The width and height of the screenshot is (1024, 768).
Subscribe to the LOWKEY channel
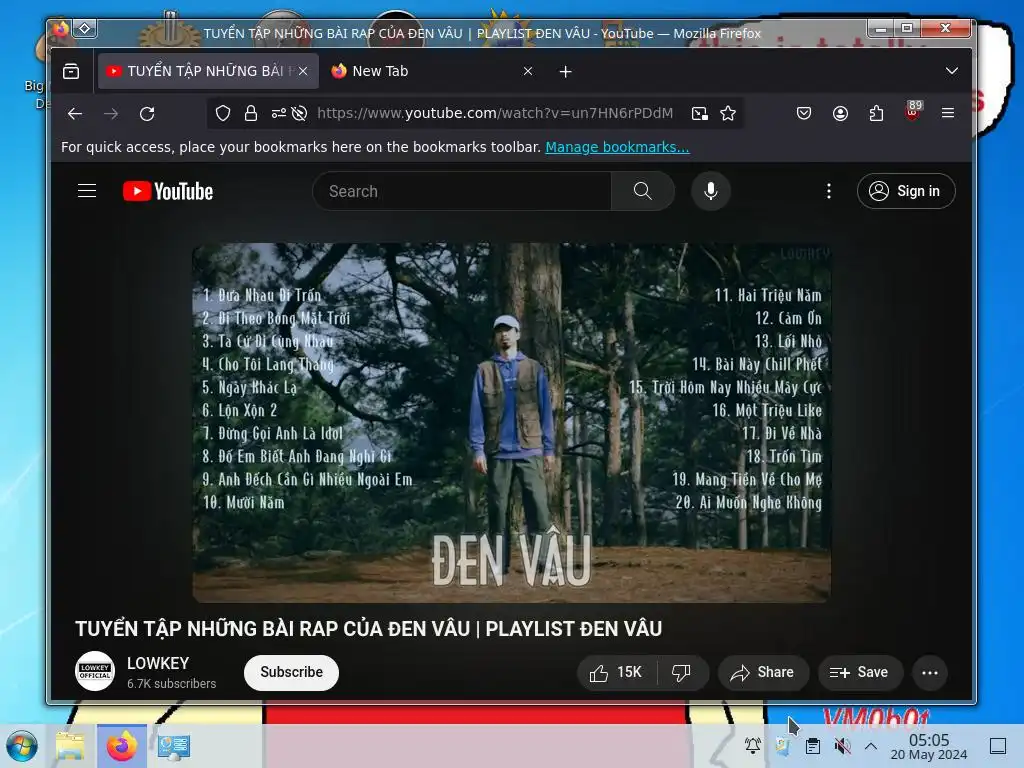tap(291, 673)
